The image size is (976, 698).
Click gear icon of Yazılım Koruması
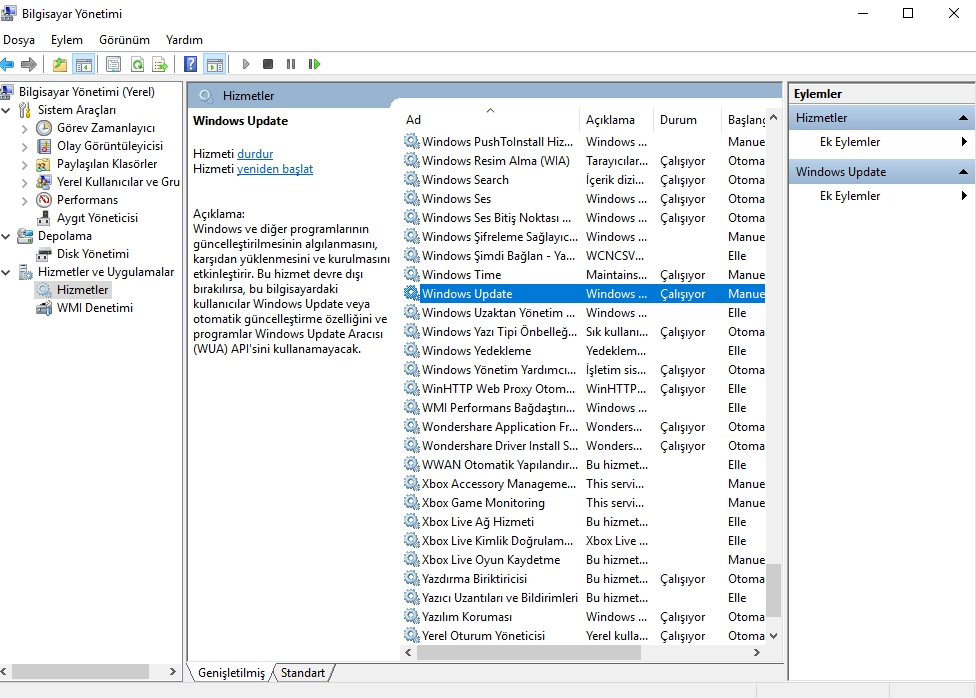coord(411,616)
